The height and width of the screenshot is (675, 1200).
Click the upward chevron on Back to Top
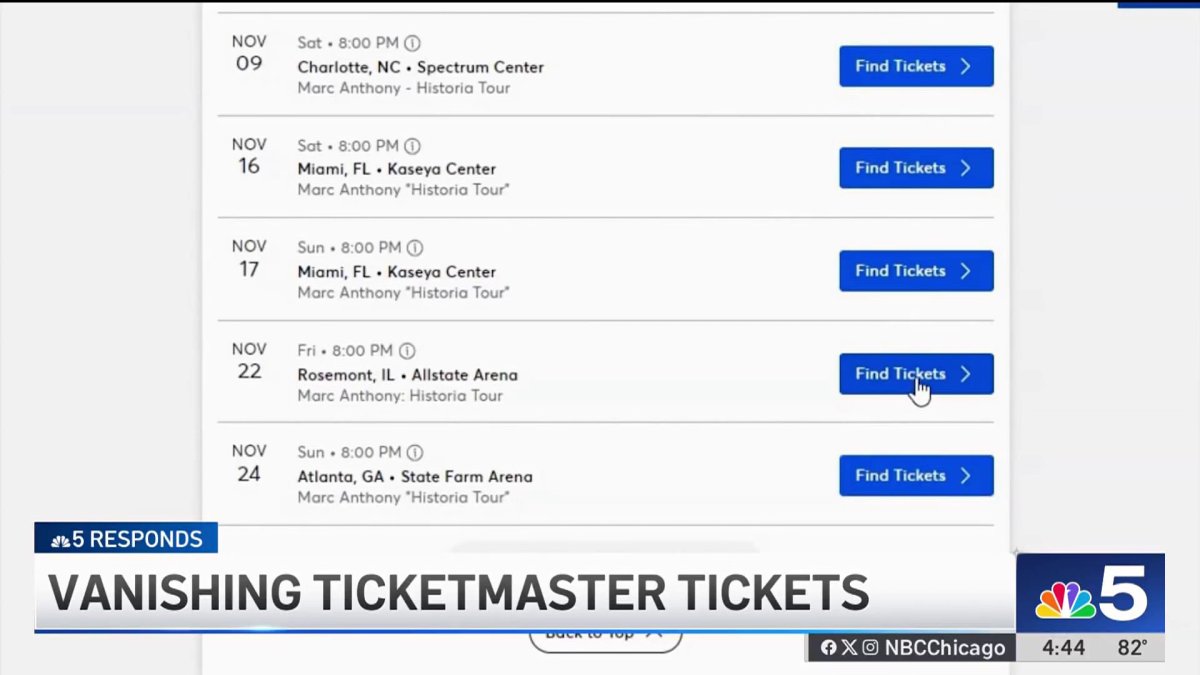point(655,633)
